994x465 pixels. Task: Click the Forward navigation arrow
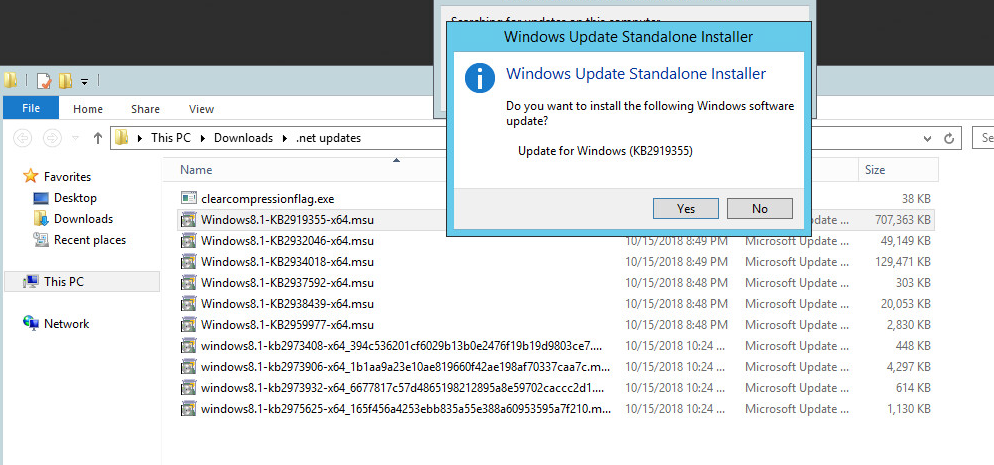pyautogui.click(x=52, y=137)
